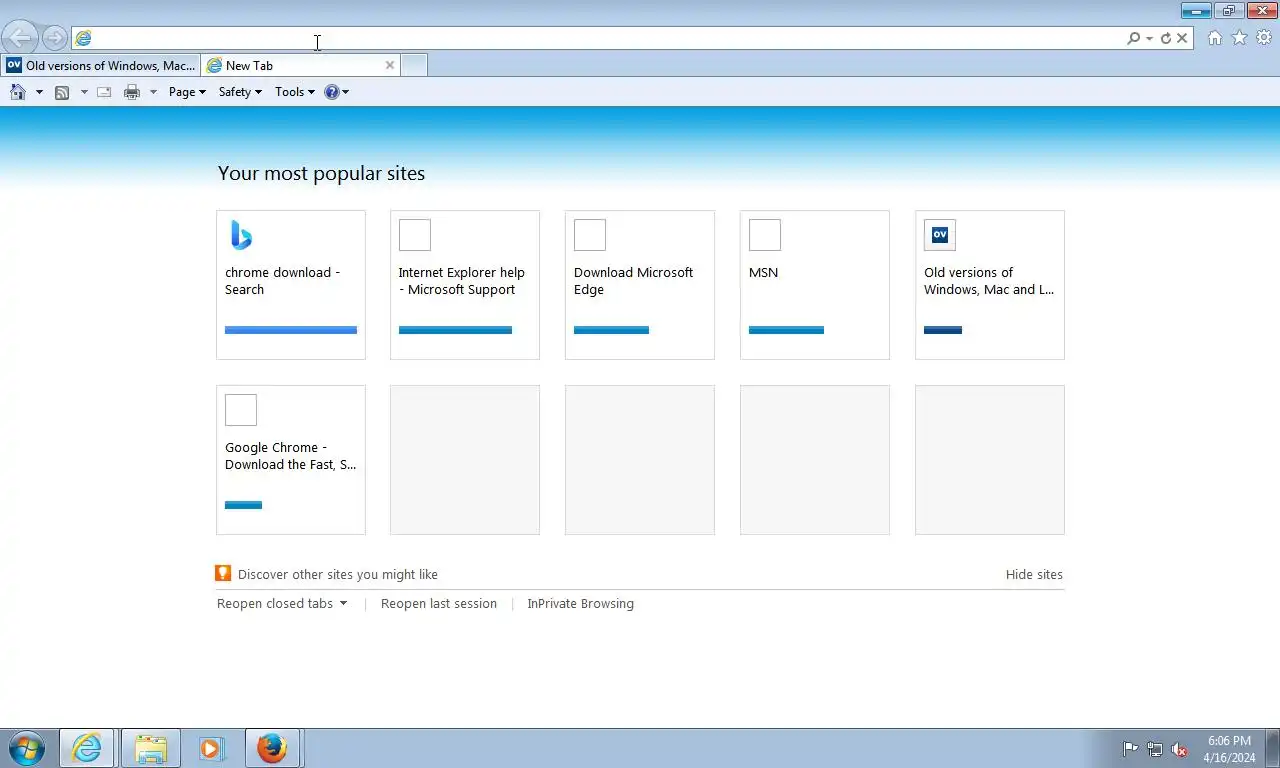Click the Bing logo on first tile

click(241, 235)
